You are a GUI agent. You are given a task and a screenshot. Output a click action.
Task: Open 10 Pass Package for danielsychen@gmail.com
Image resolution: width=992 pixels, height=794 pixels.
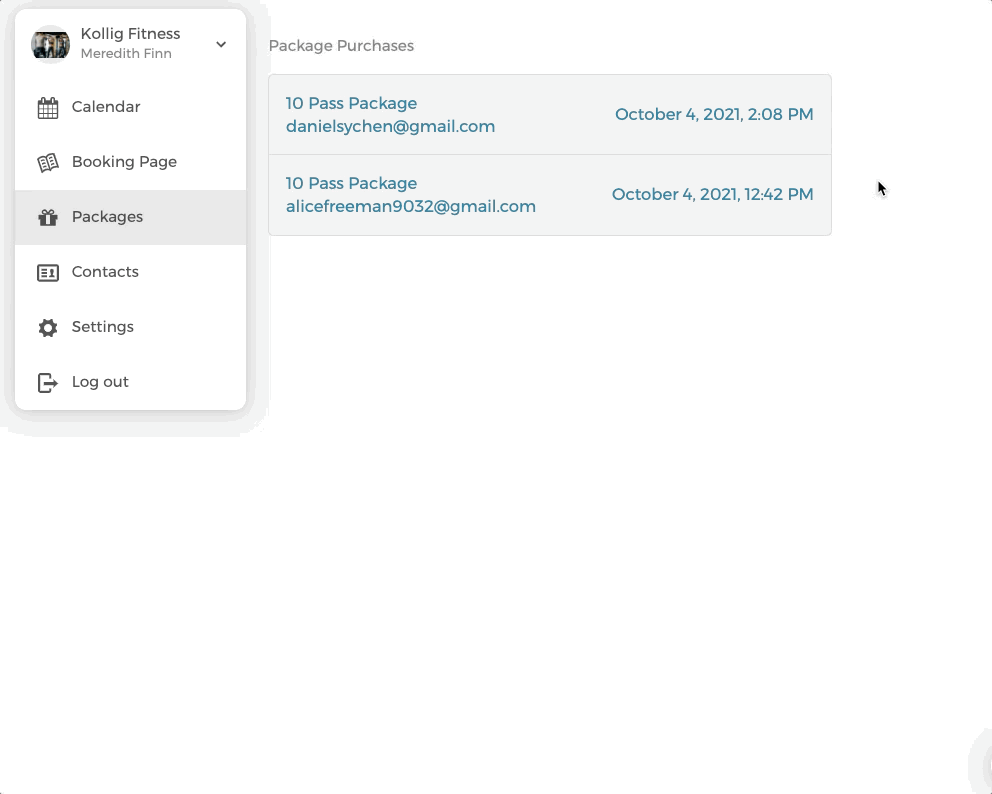pos(550,115)
